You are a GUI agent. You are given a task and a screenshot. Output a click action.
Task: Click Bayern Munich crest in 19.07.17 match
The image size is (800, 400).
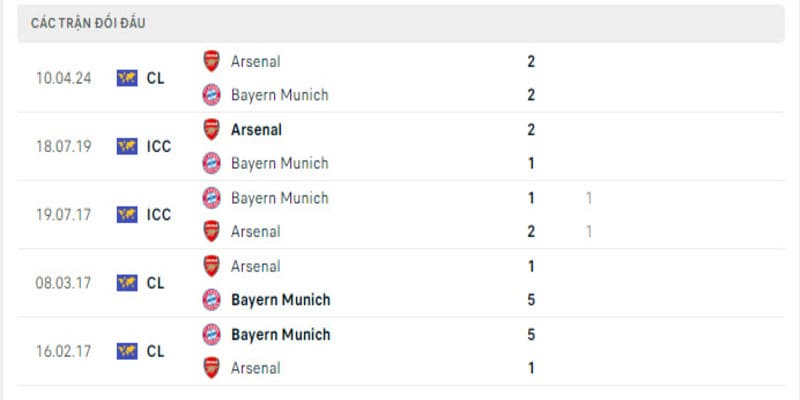click(211, 197)
